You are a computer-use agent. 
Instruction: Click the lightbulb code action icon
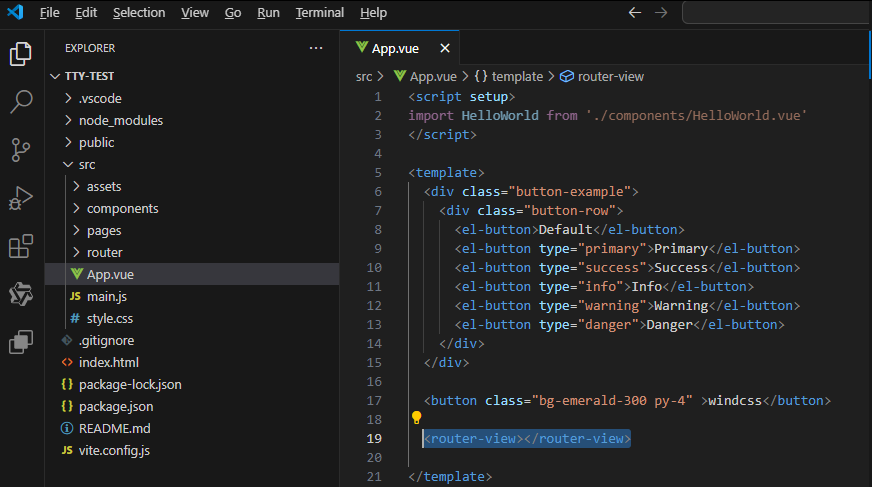tap(416, 417)
